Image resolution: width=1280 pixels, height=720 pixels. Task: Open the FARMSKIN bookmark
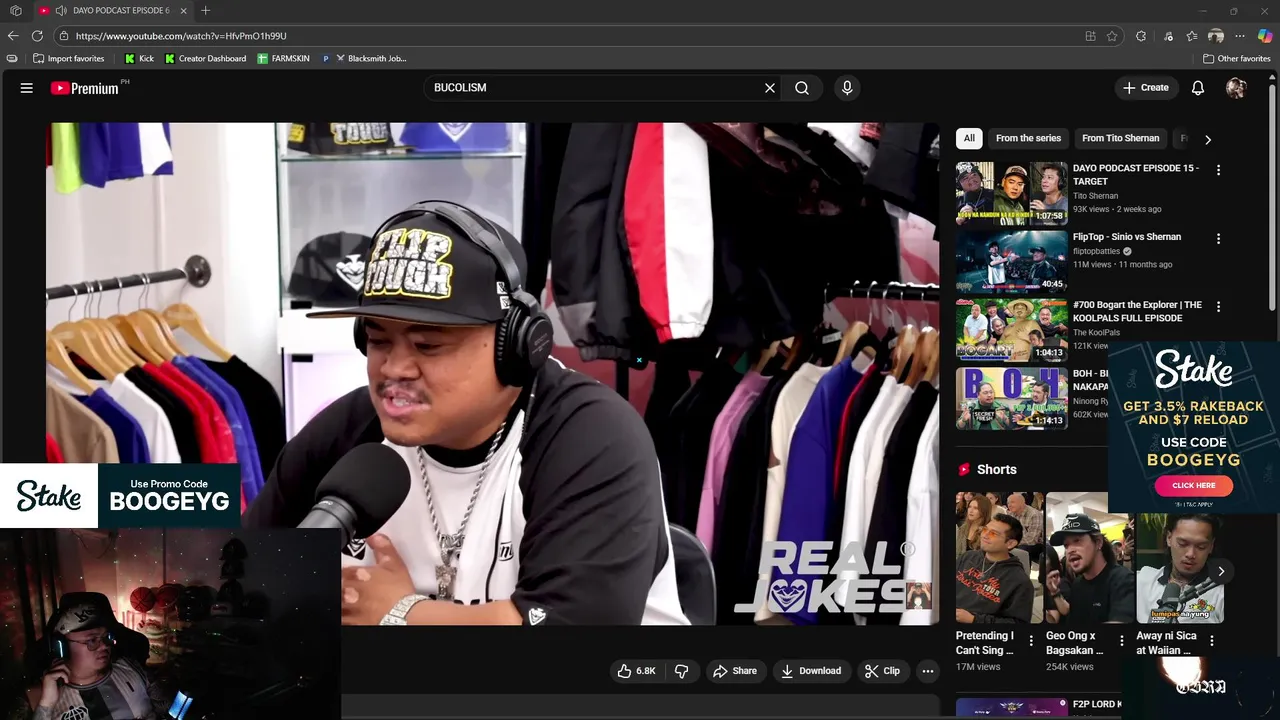click(284, 58)
